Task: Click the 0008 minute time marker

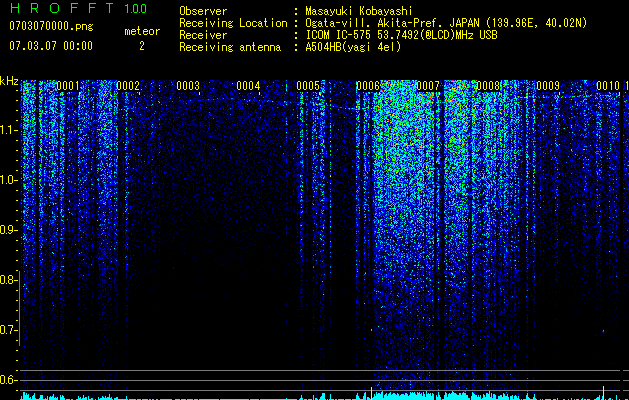Action: [488, 86]
